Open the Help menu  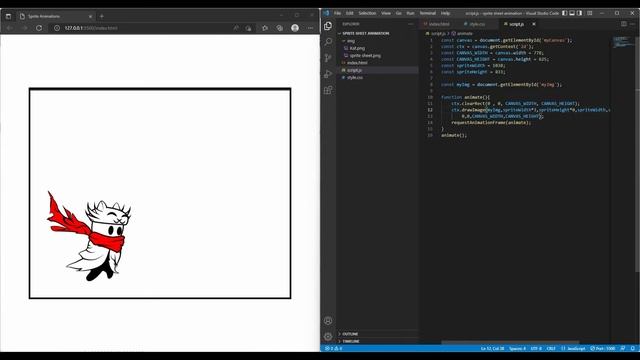[x=445, y=13]
